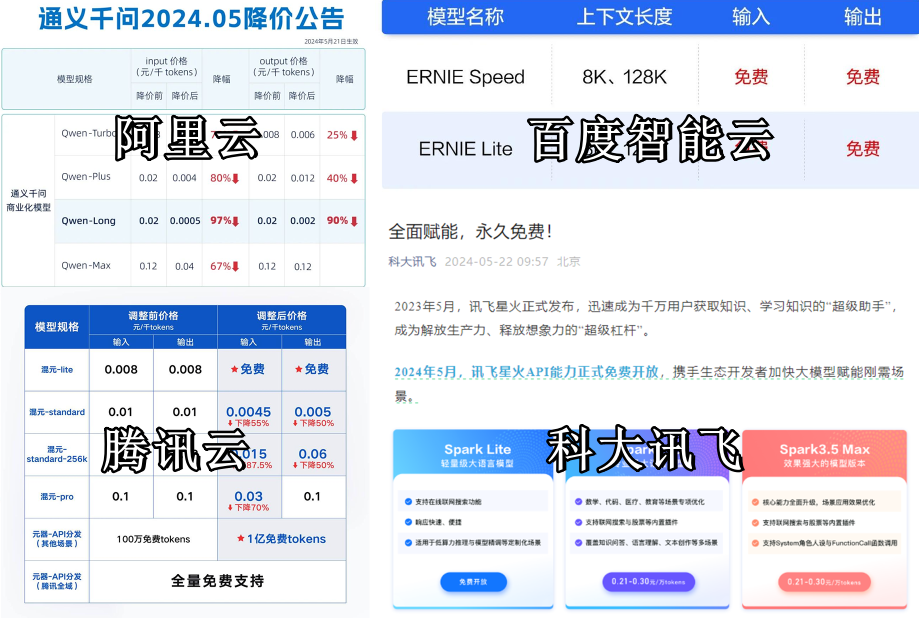Screen dimensions: 919x618
Task: Select the Qwen-Long row label
Action: pos(86,221)
